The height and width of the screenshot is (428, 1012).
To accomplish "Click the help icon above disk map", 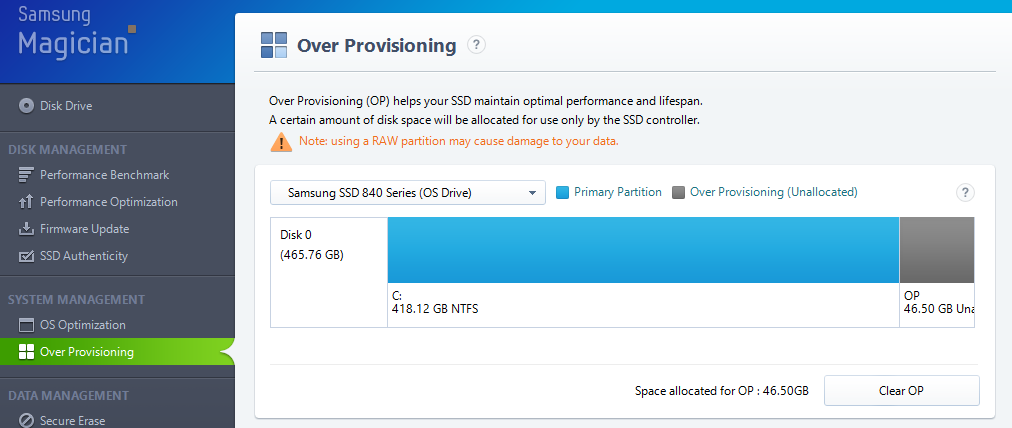I will click(965, 193).
